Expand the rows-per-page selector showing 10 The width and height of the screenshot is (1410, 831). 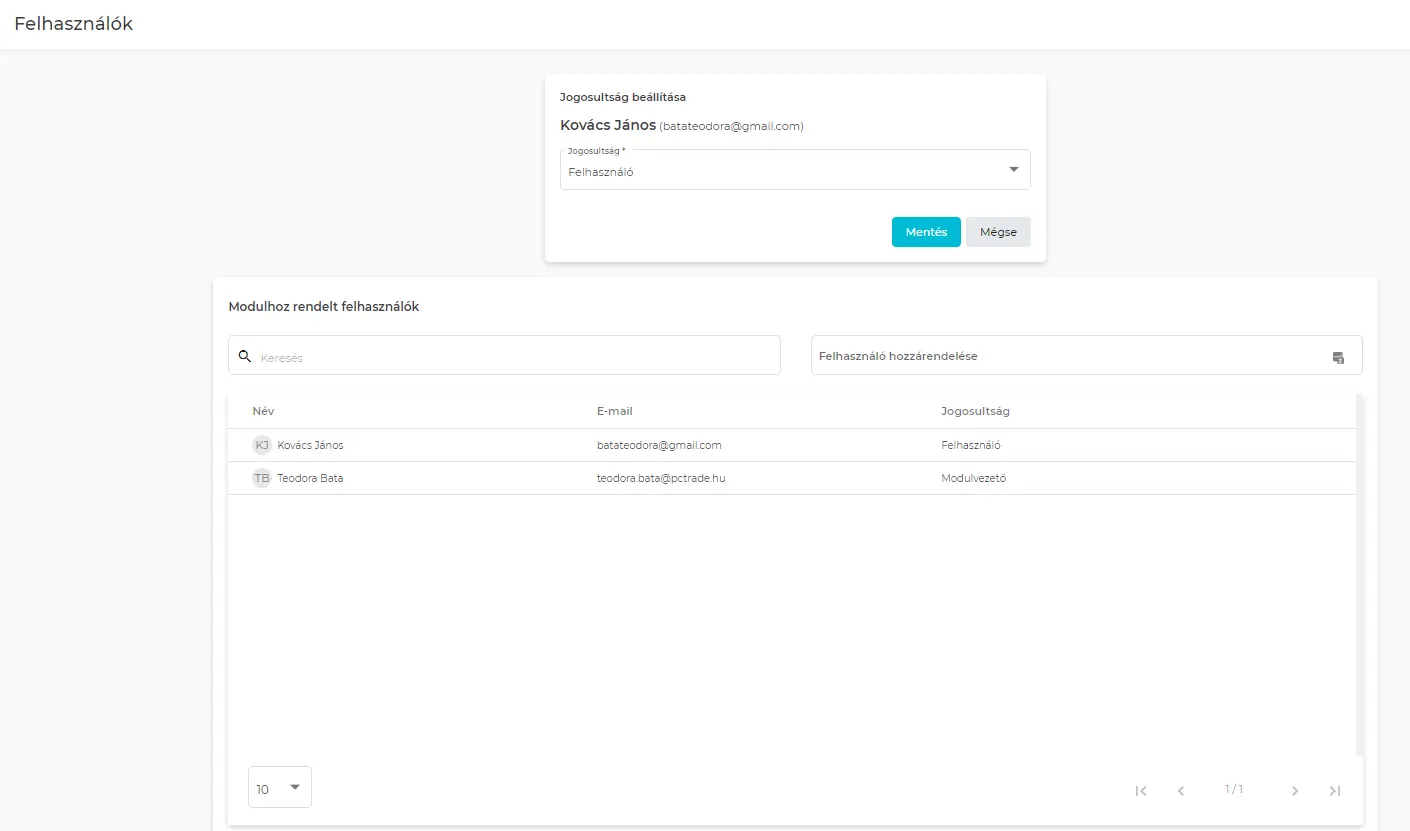280,788
